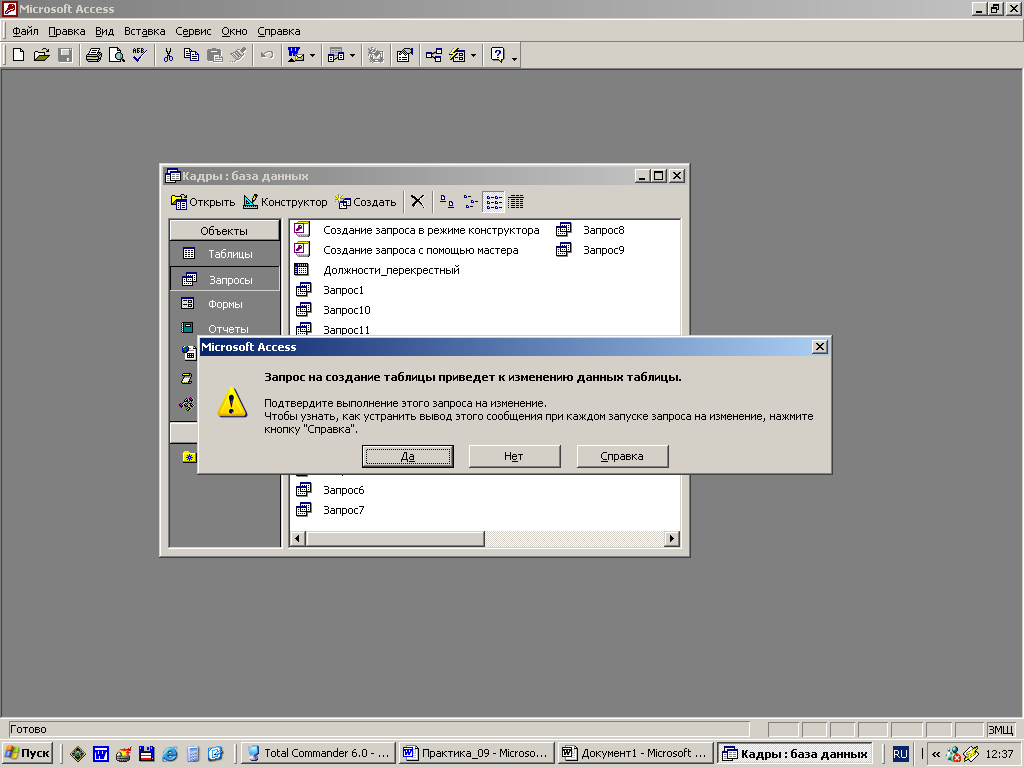The height and width of the screenshot is (768, 1024).
Task: Click Открыть in the database window
Action: coord(203,202)
